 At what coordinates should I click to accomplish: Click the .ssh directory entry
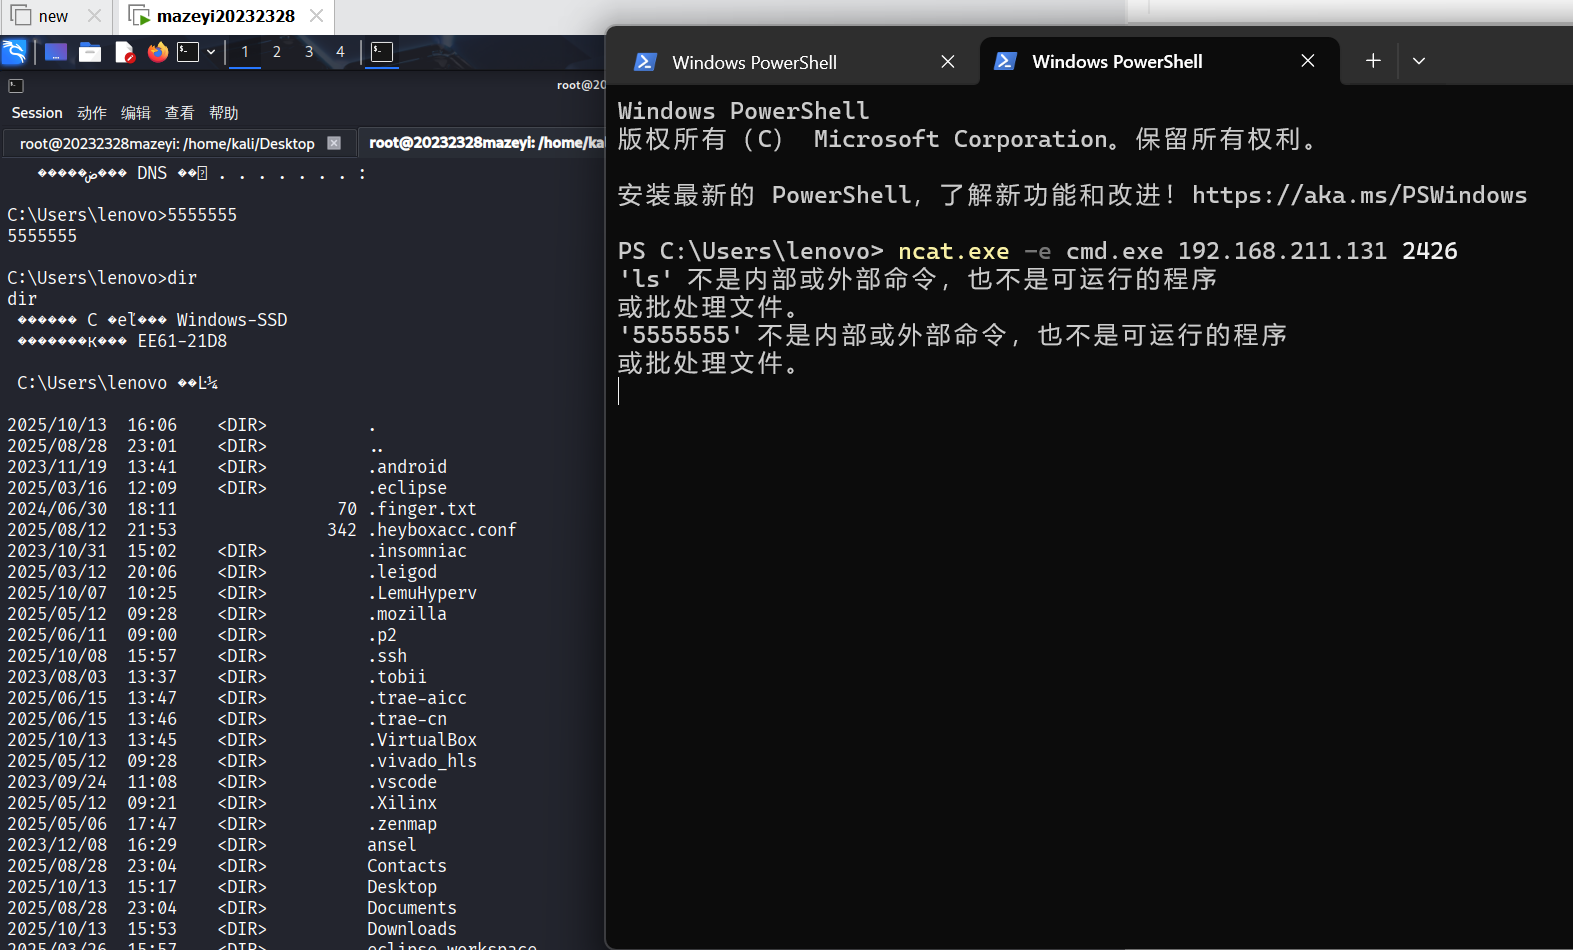387,656
